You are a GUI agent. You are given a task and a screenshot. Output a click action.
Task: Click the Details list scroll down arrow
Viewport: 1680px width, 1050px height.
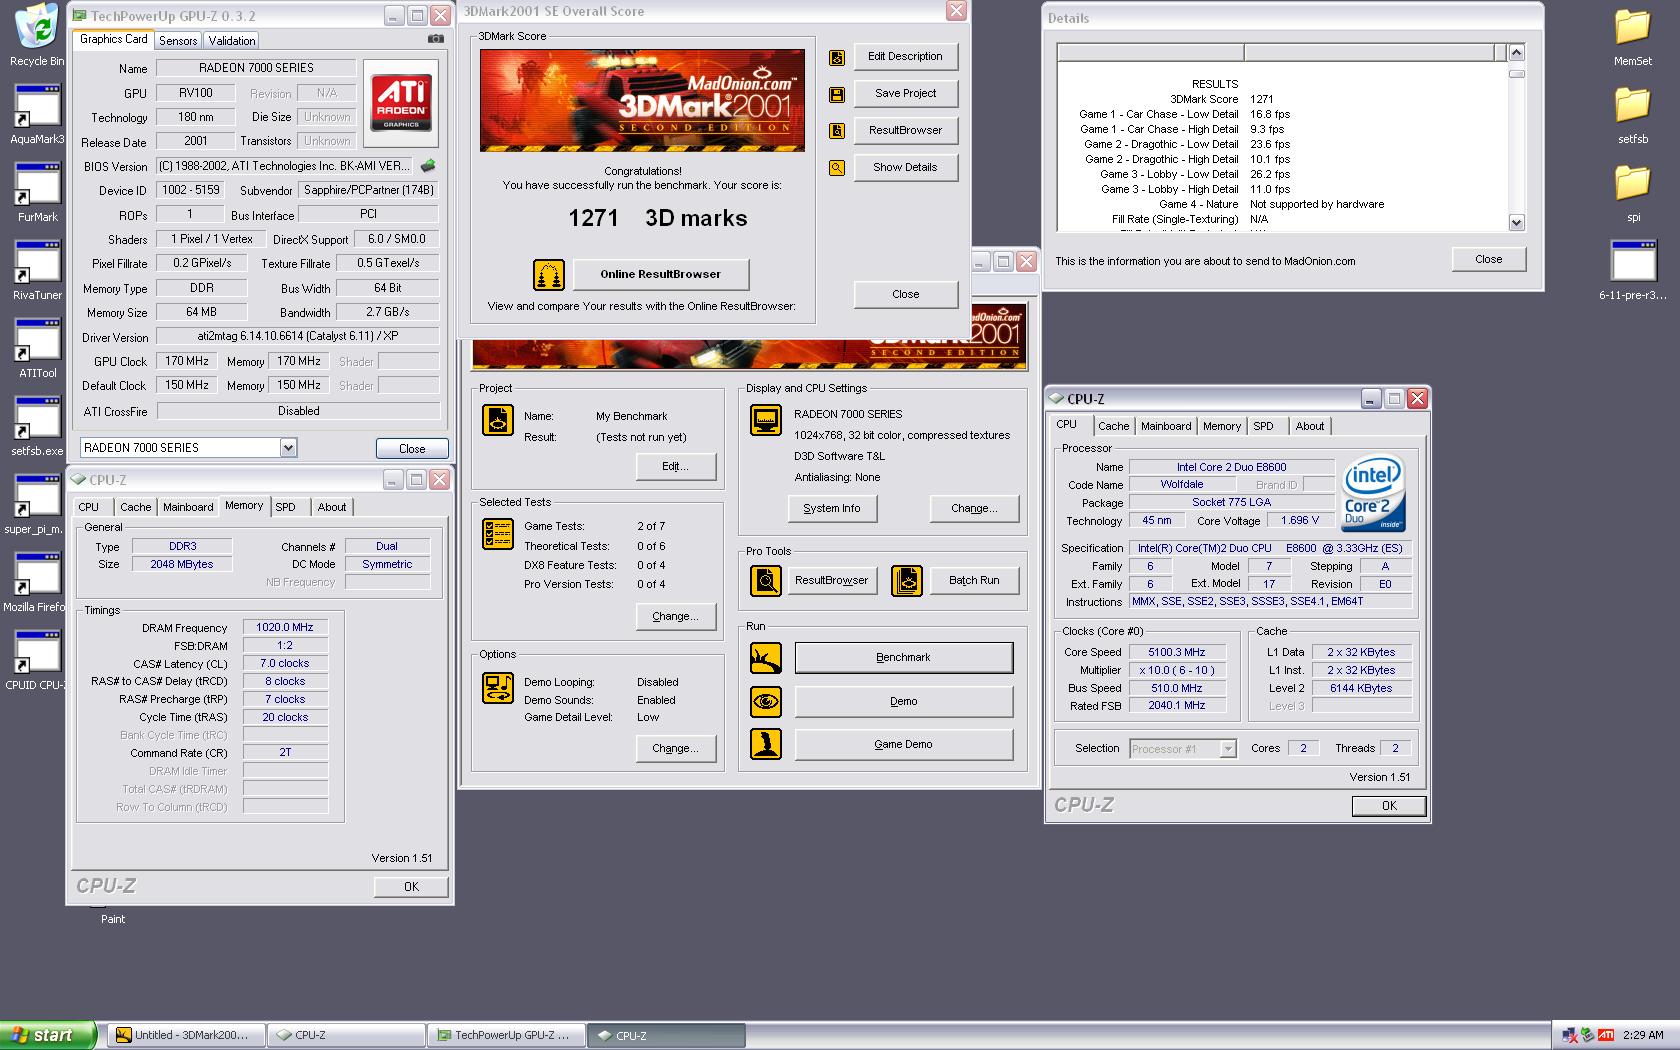coord(1516,223)
